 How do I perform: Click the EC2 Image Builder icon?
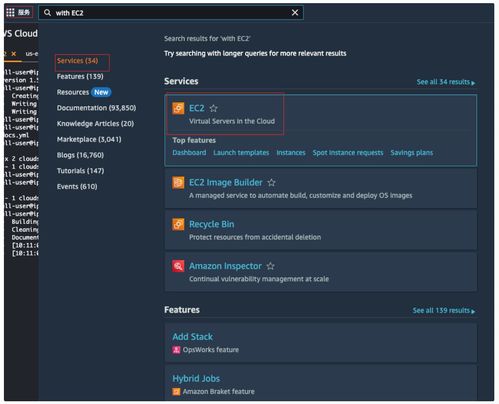(x=178, y=183)
